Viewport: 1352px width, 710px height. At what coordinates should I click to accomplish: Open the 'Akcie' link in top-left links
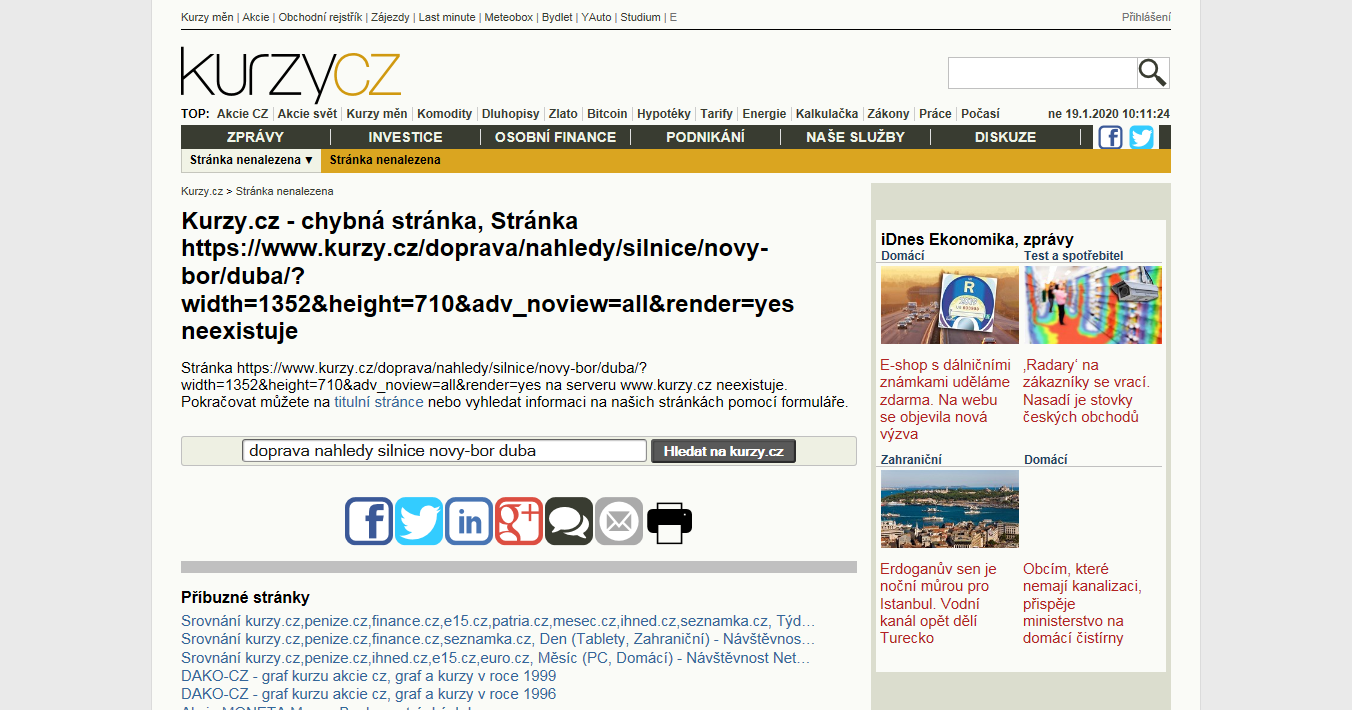(255, 17)
